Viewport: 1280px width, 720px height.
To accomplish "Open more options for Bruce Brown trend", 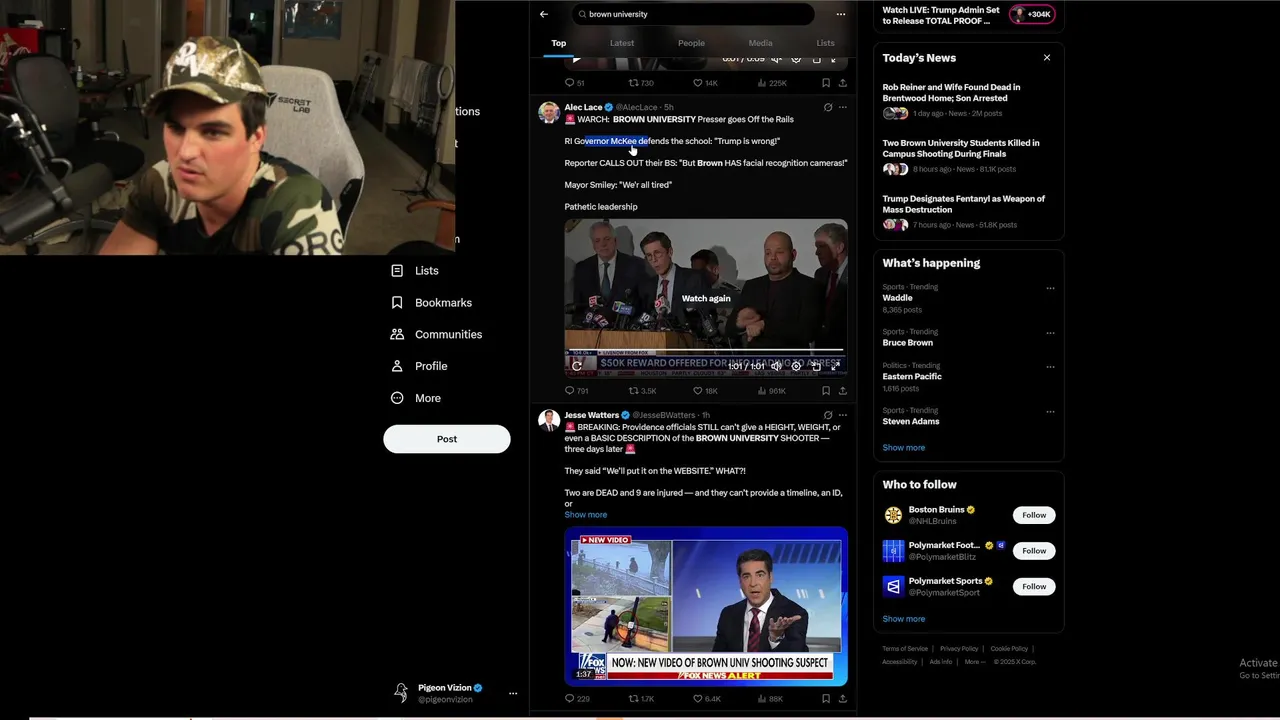I will 1050,333.
